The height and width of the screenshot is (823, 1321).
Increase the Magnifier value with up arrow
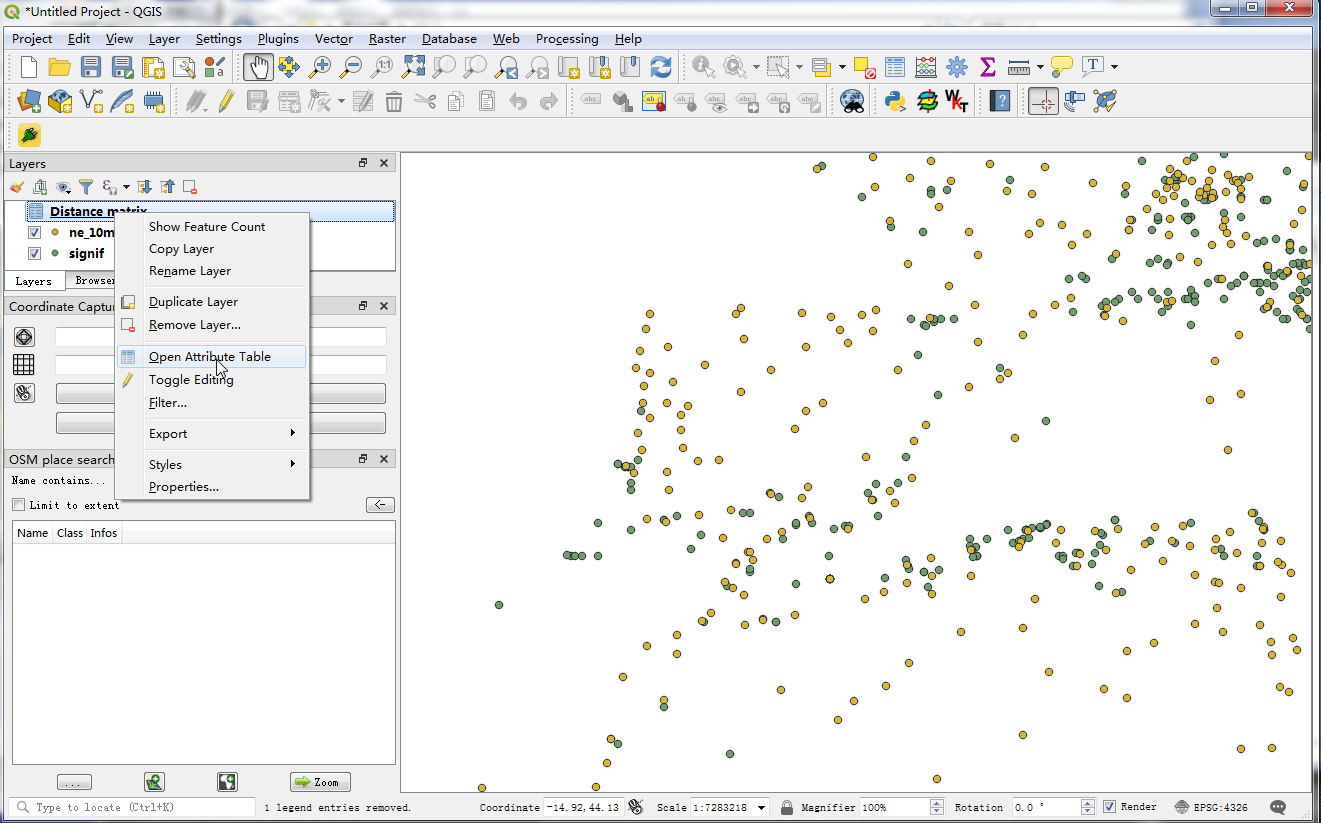pyautogui.click(x=937, y=803)
